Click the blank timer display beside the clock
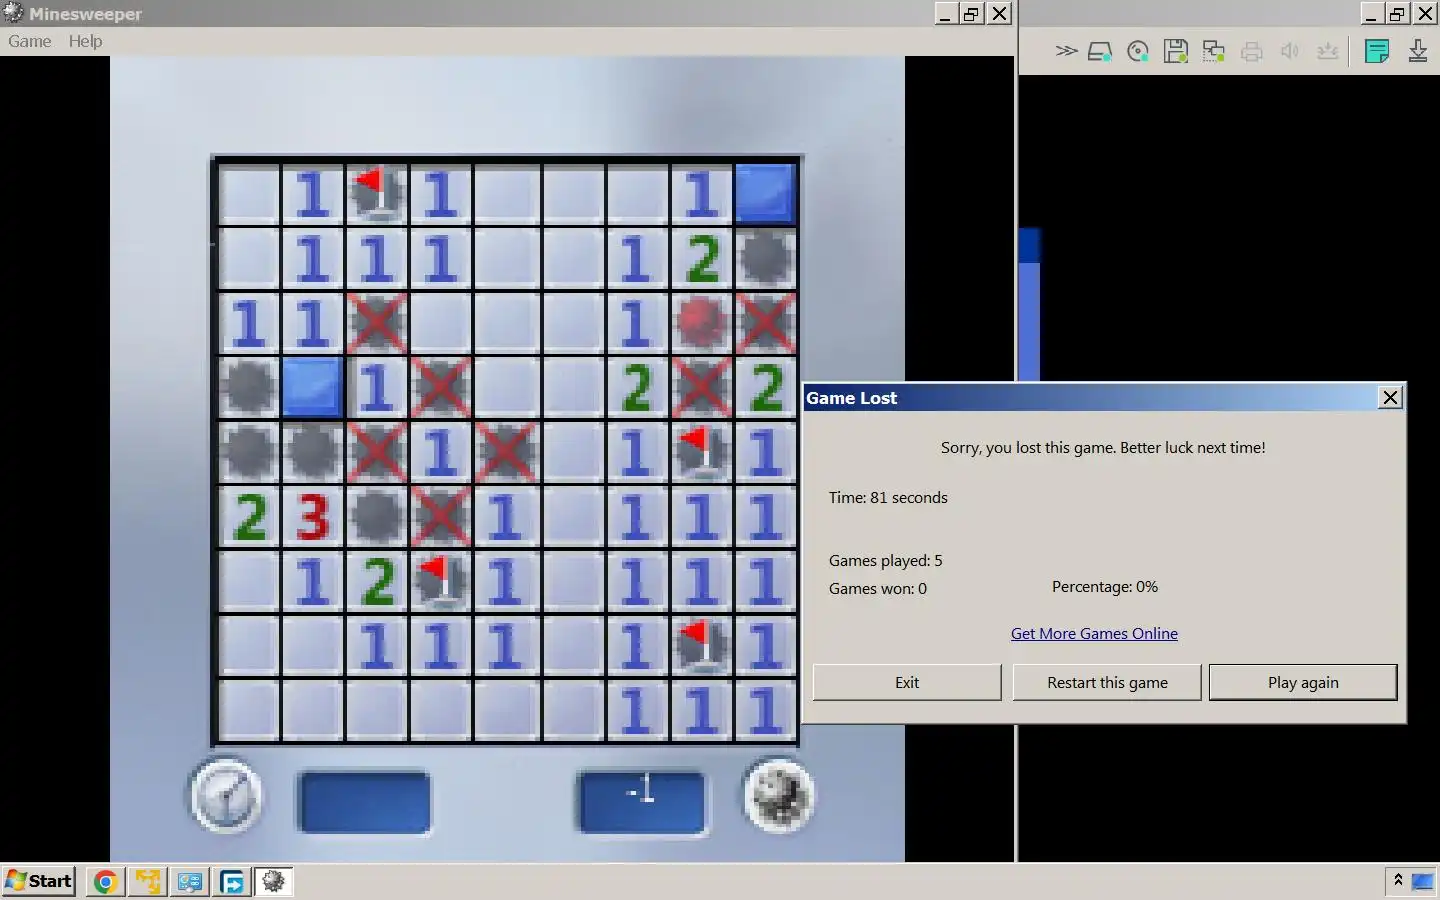The width and height of the screenshot is (1440, 900). 365,800
